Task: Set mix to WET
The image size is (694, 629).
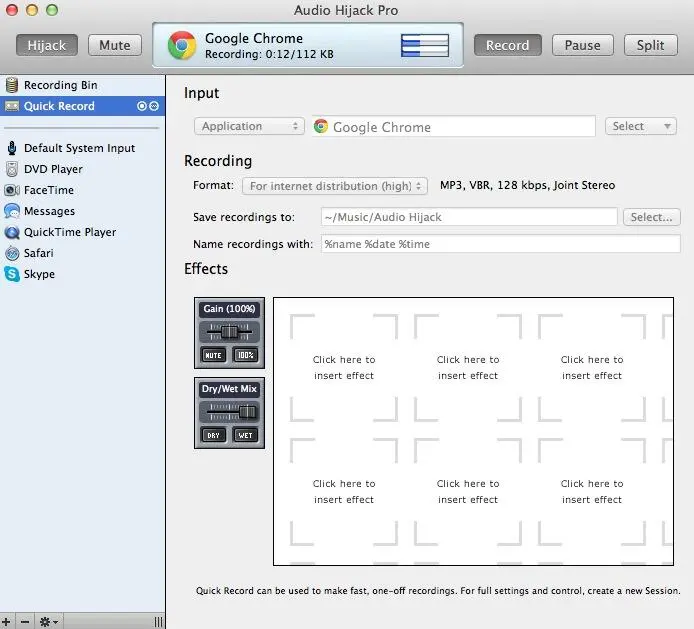Action: point(246,435)
